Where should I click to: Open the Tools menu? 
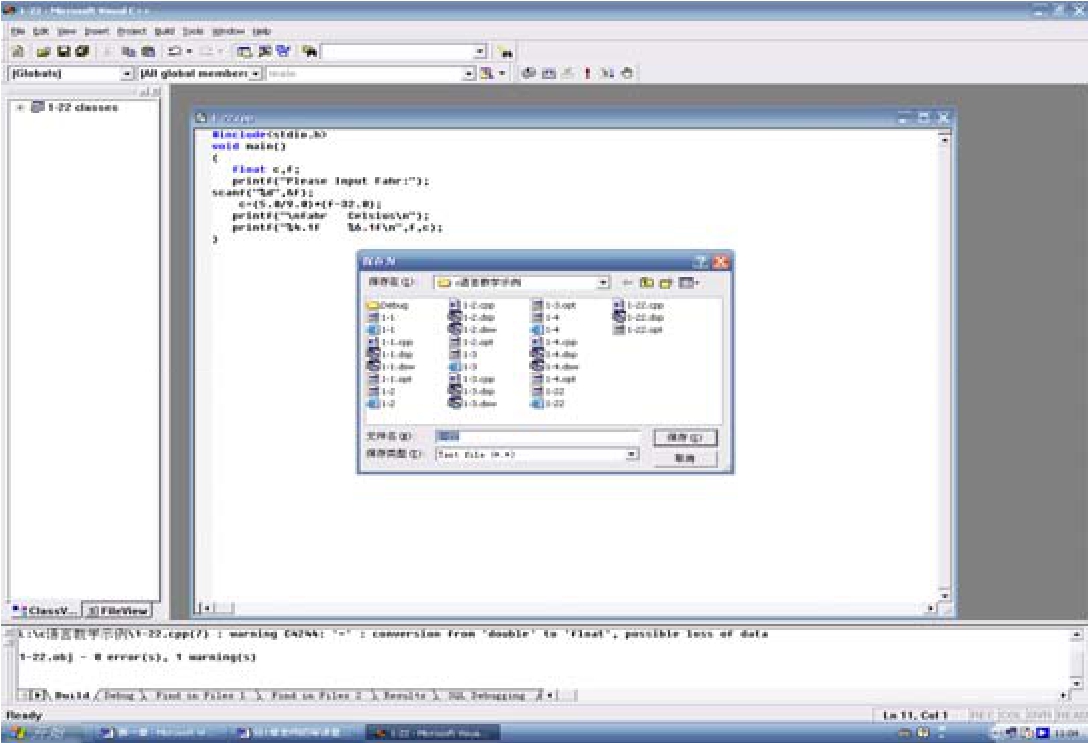193,31
